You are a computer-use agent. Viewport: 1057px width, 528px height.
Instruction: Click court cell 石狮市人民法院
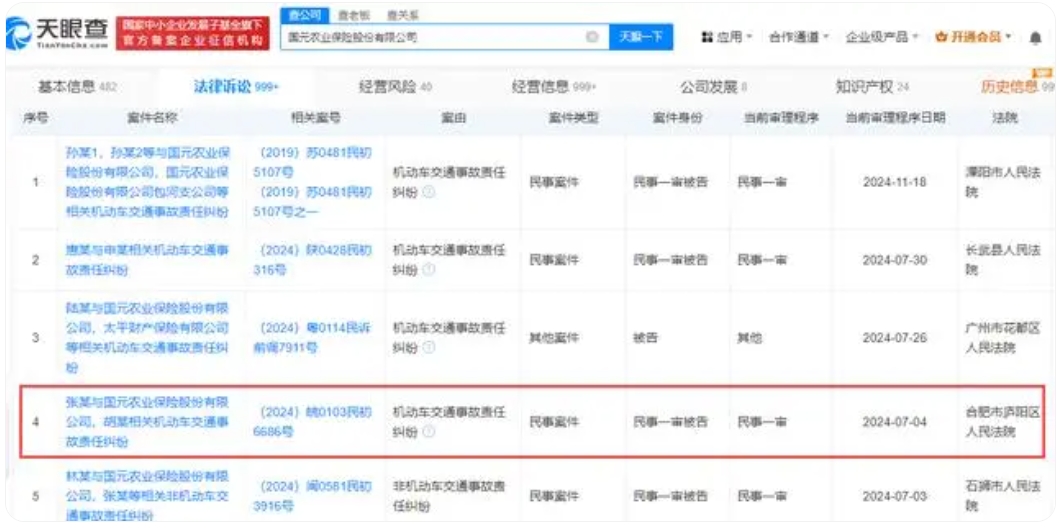tap(1002, 496)
